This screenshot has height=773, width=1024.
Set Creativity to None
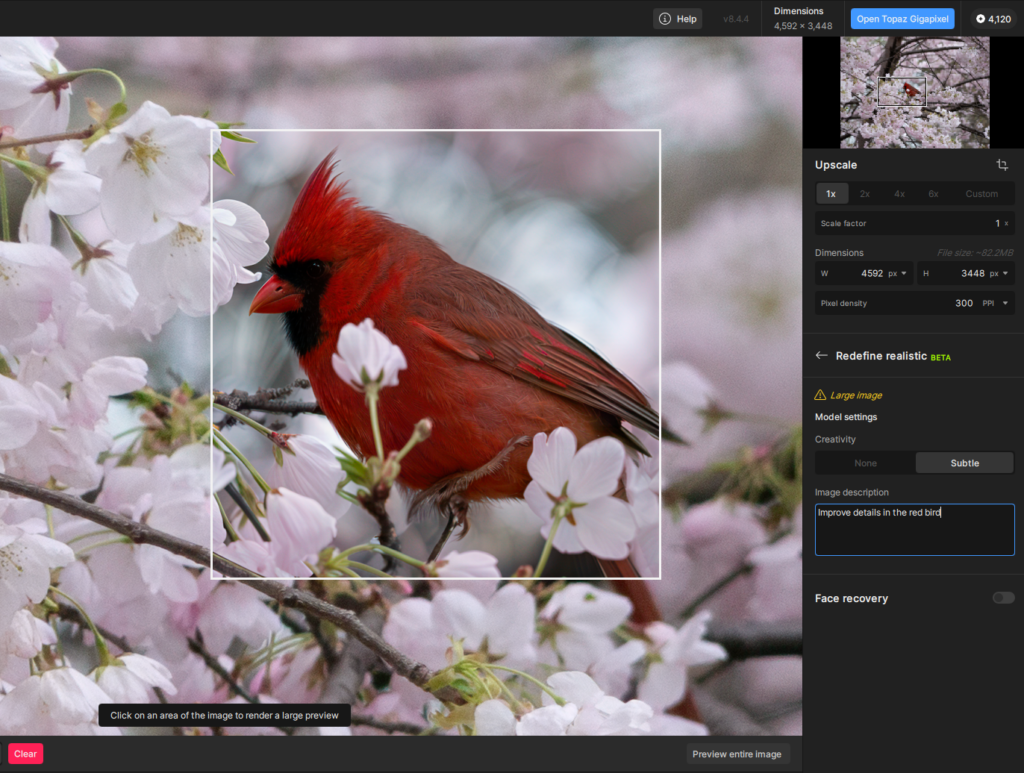click(865, 463)
